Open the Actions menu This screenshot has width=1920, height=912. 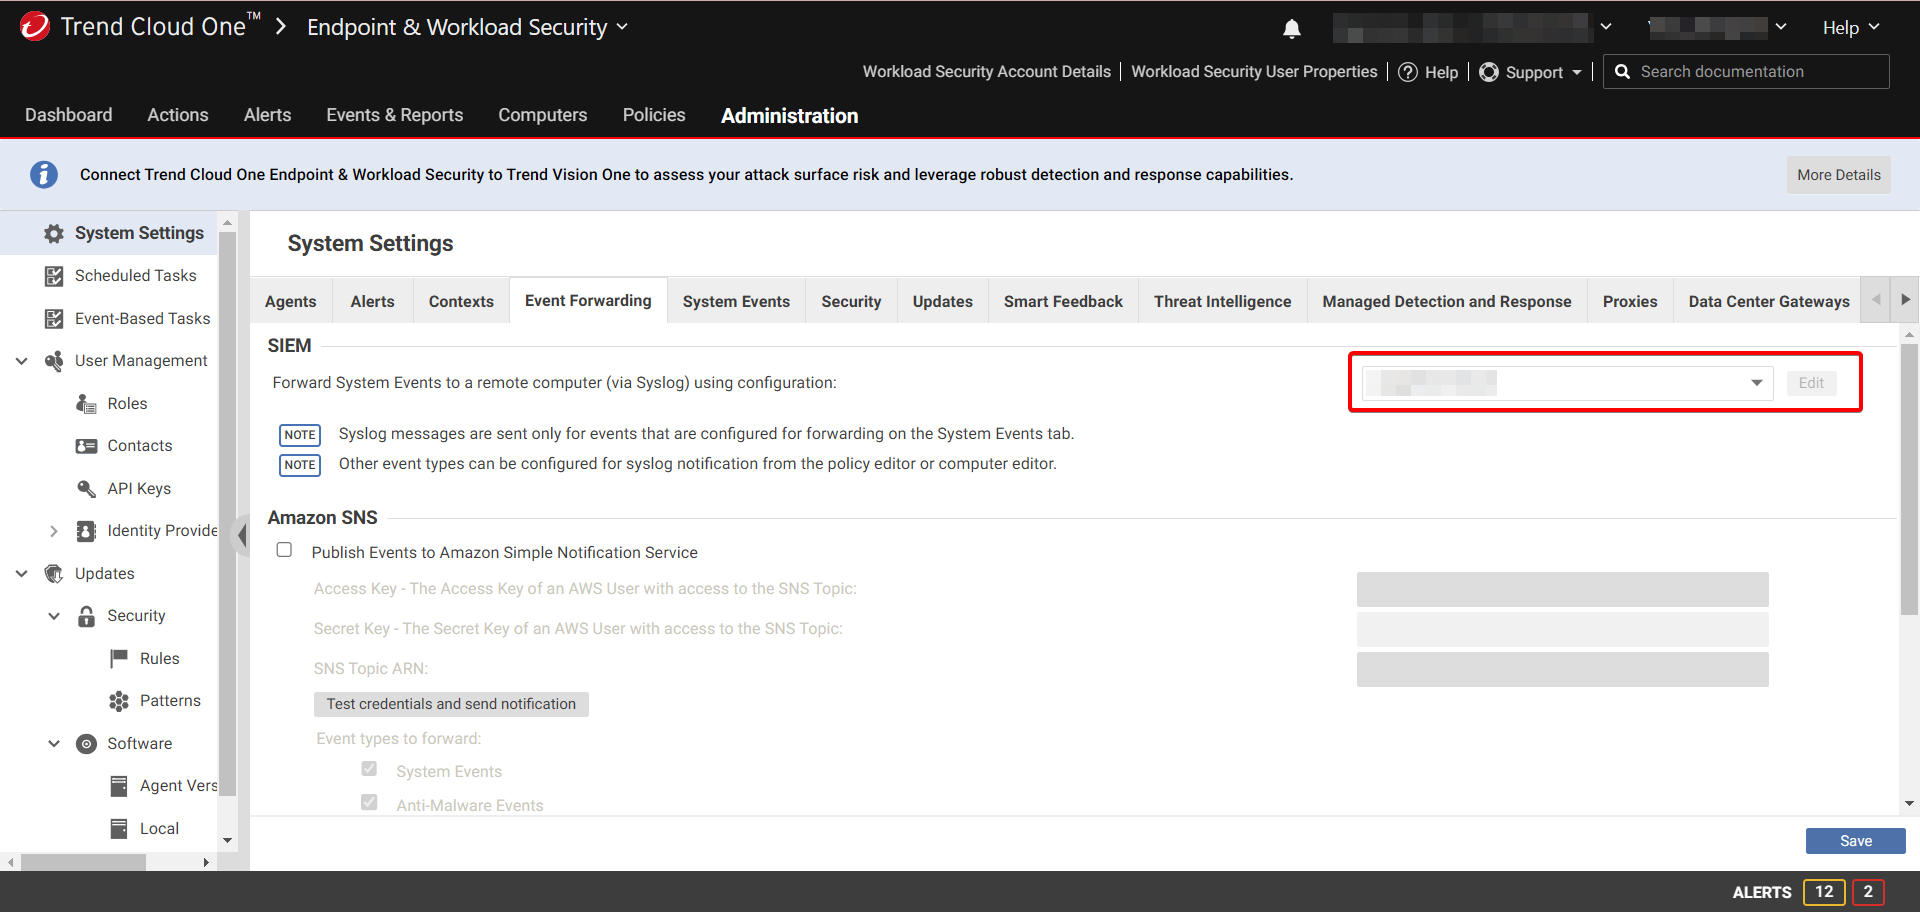[178, 115]
